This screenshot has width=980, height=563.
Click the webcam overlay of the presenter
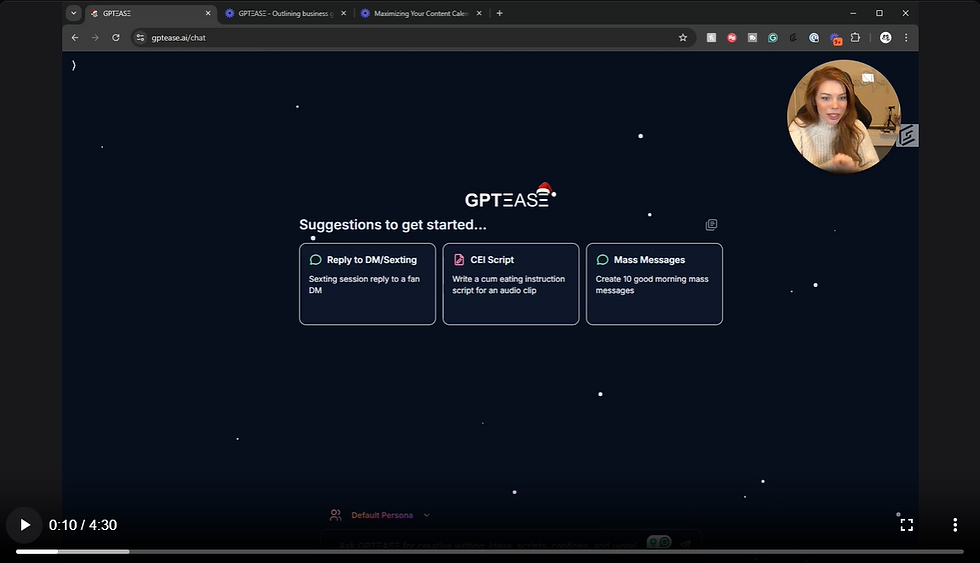coord(843,116)
